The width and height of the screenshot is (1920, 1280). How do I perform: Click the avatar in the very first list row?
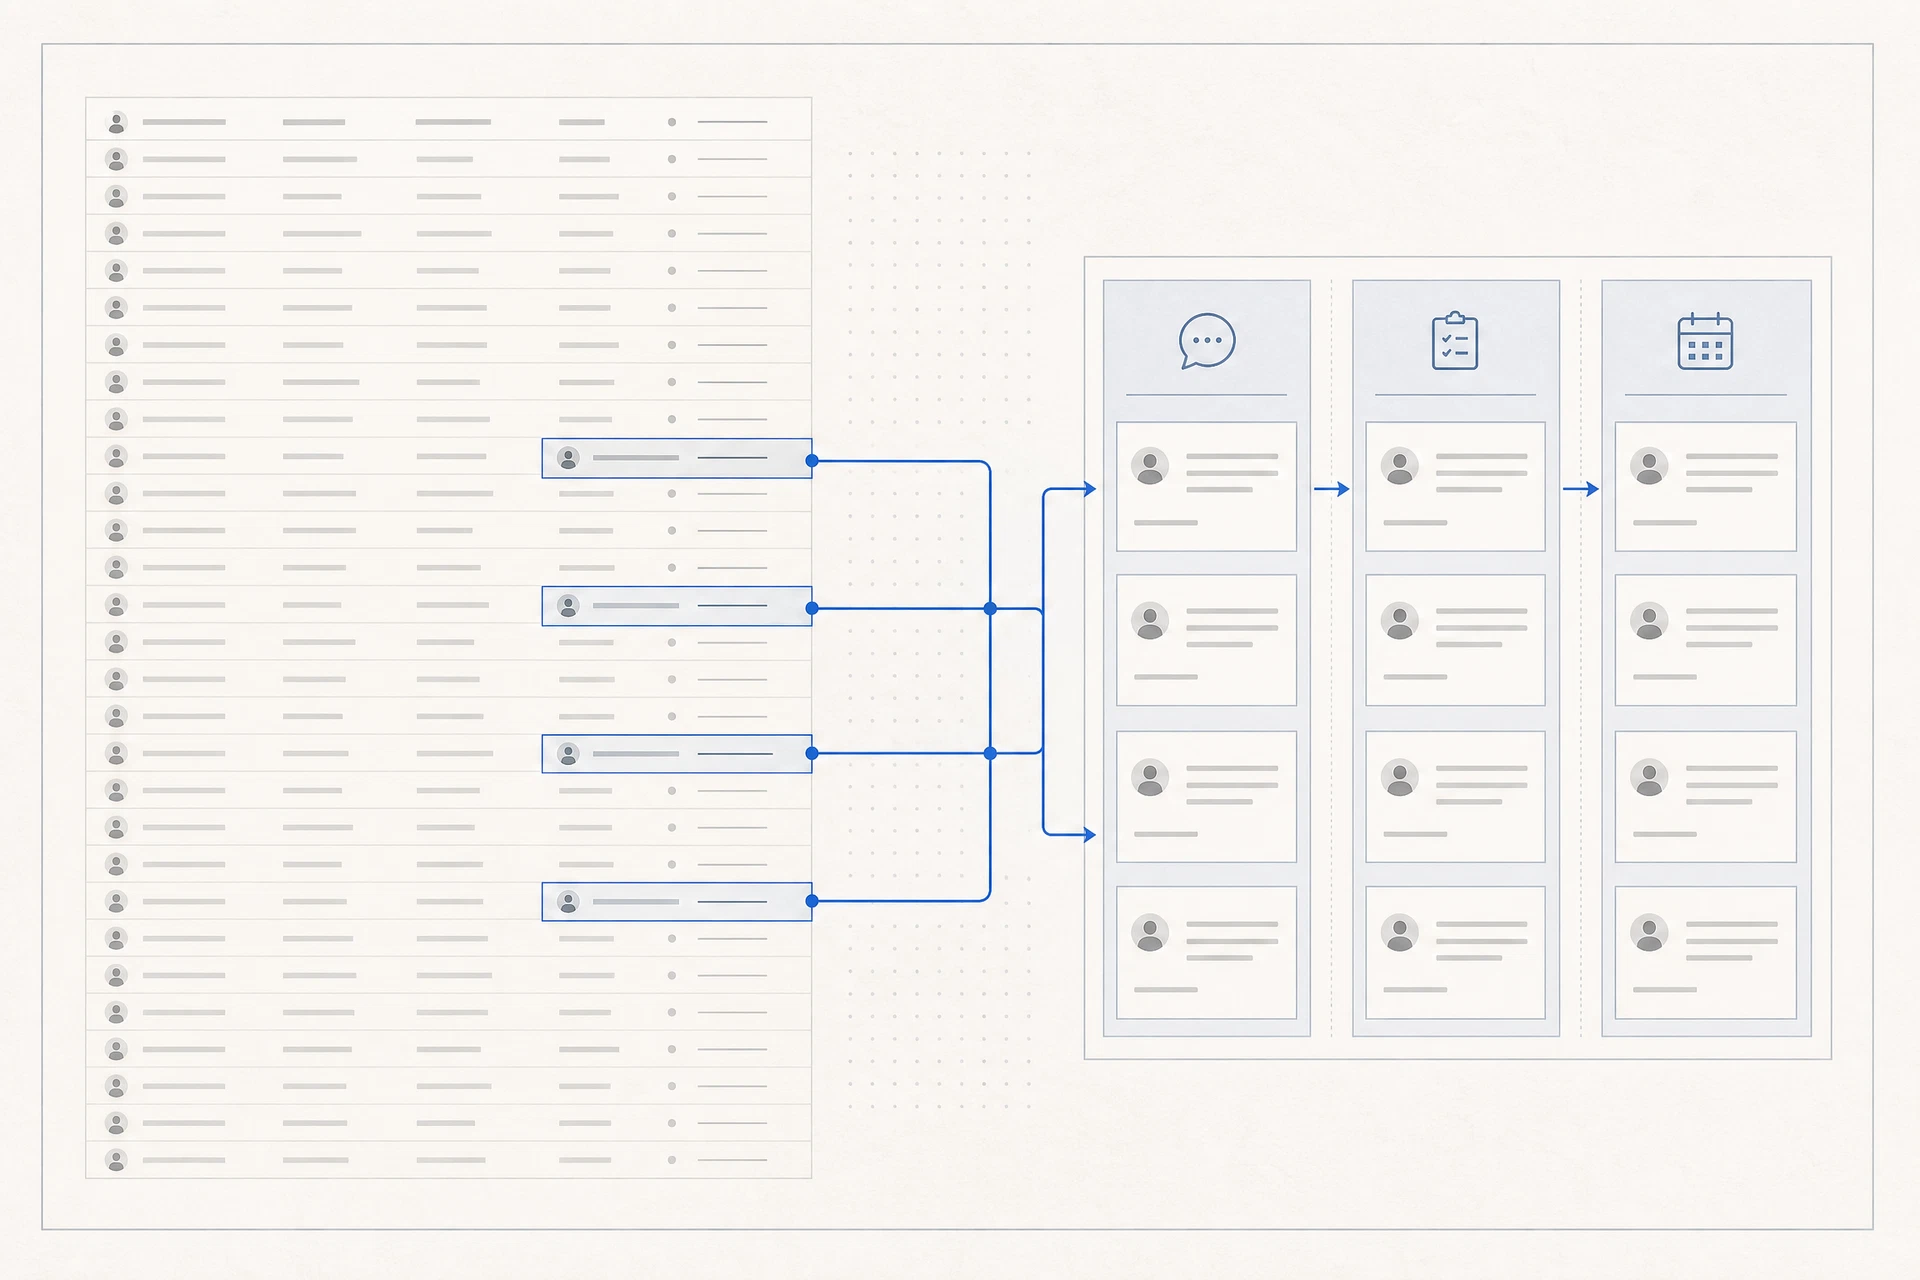pos(117,122)
